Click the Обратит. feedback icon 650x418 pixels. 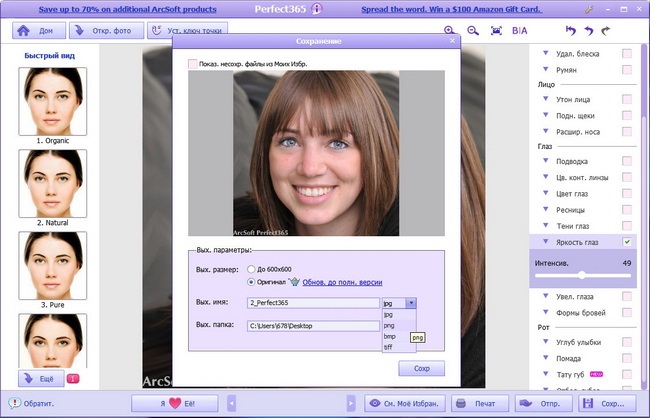(15, 403)
